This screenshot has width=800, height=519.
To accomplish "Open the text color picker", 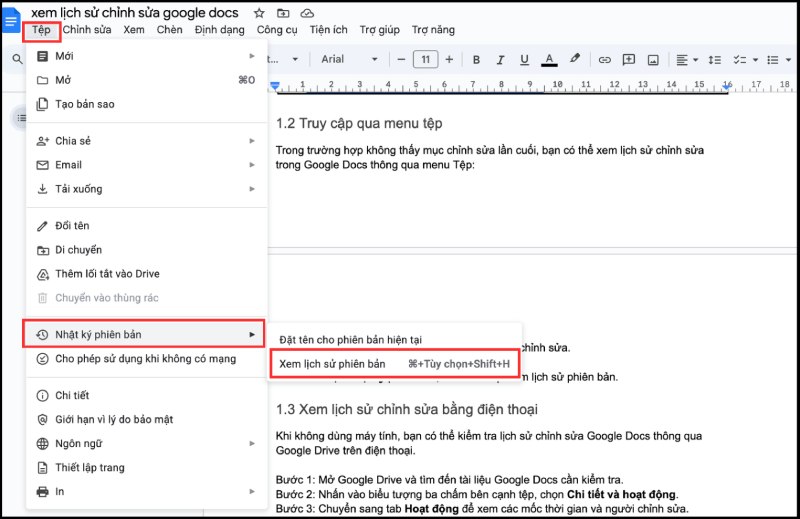I will point(549,60).
